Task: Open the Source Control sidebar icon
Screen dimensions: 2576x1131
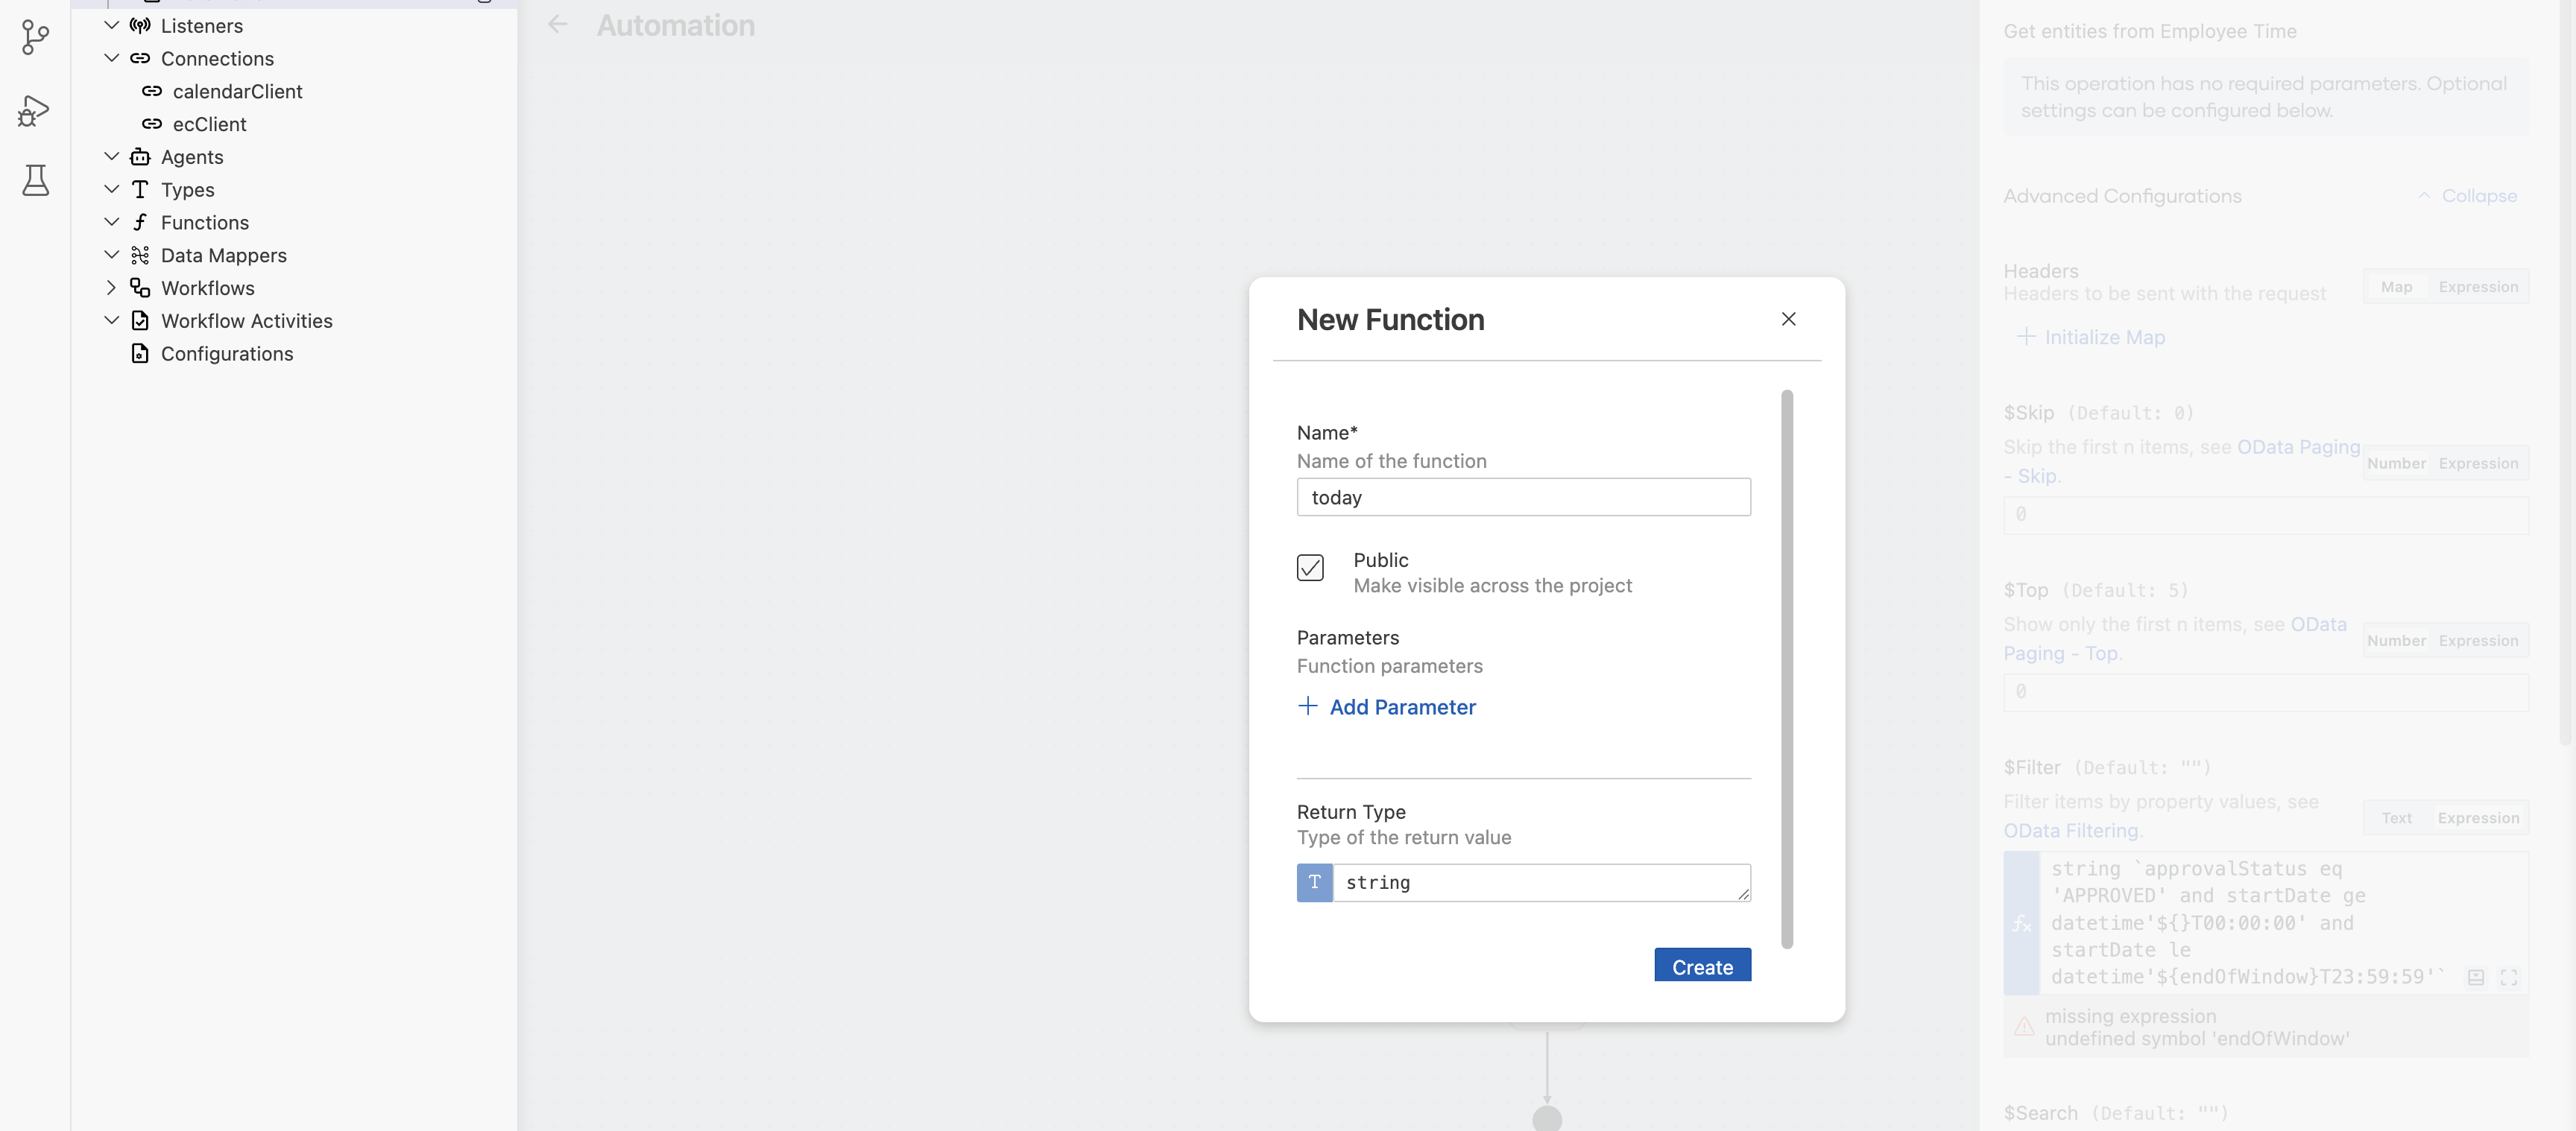Action: pyautogui.click(x=35, y=38)
